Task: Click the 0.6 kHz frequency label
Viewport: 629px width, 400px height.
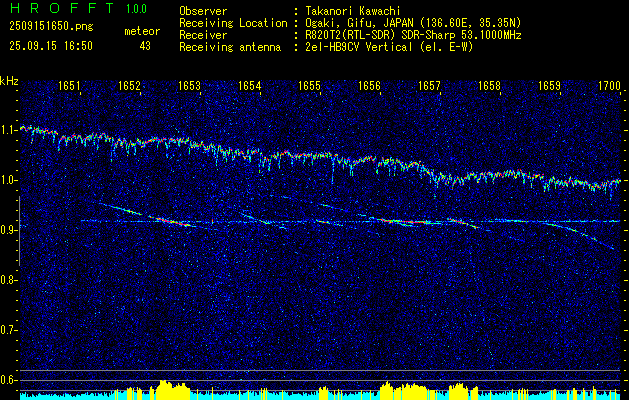Action: pyautogui.click(x=8, y=380)
